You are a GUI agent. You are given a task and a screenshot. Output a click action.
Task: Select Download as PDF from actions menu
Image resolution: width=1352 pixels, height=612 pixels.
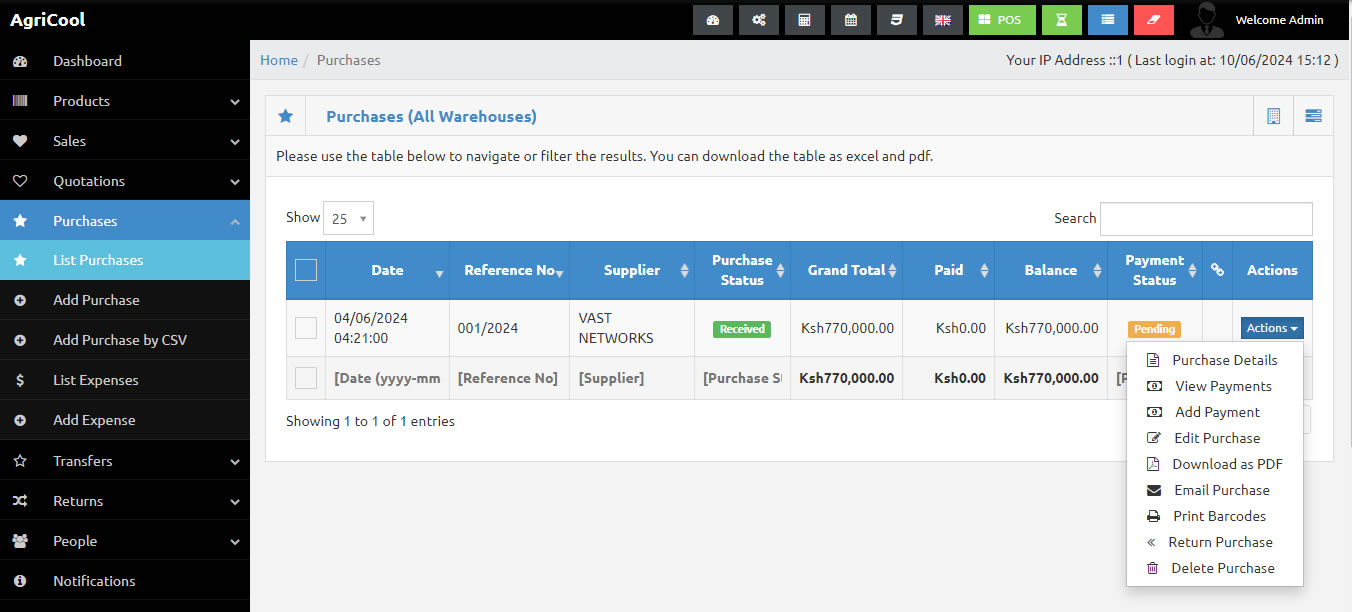(1227, 464)
